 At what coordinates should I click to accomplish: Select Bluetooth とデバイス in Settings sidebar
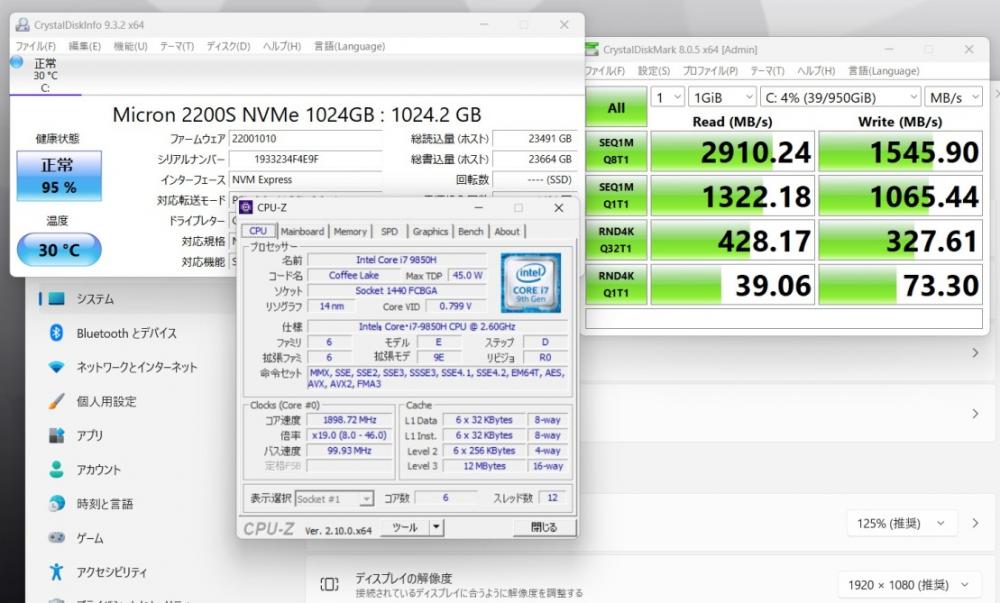point(126,333)
